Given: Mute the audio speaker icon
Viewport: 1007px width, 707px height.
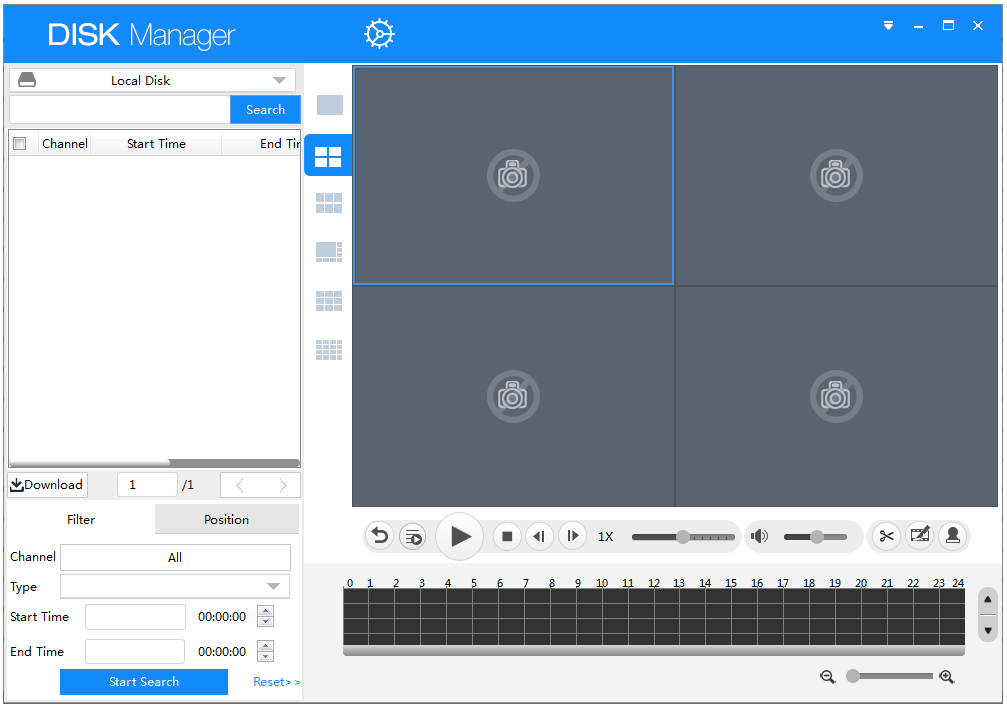Looking at the screenshot, I should [x=760, y=537].
